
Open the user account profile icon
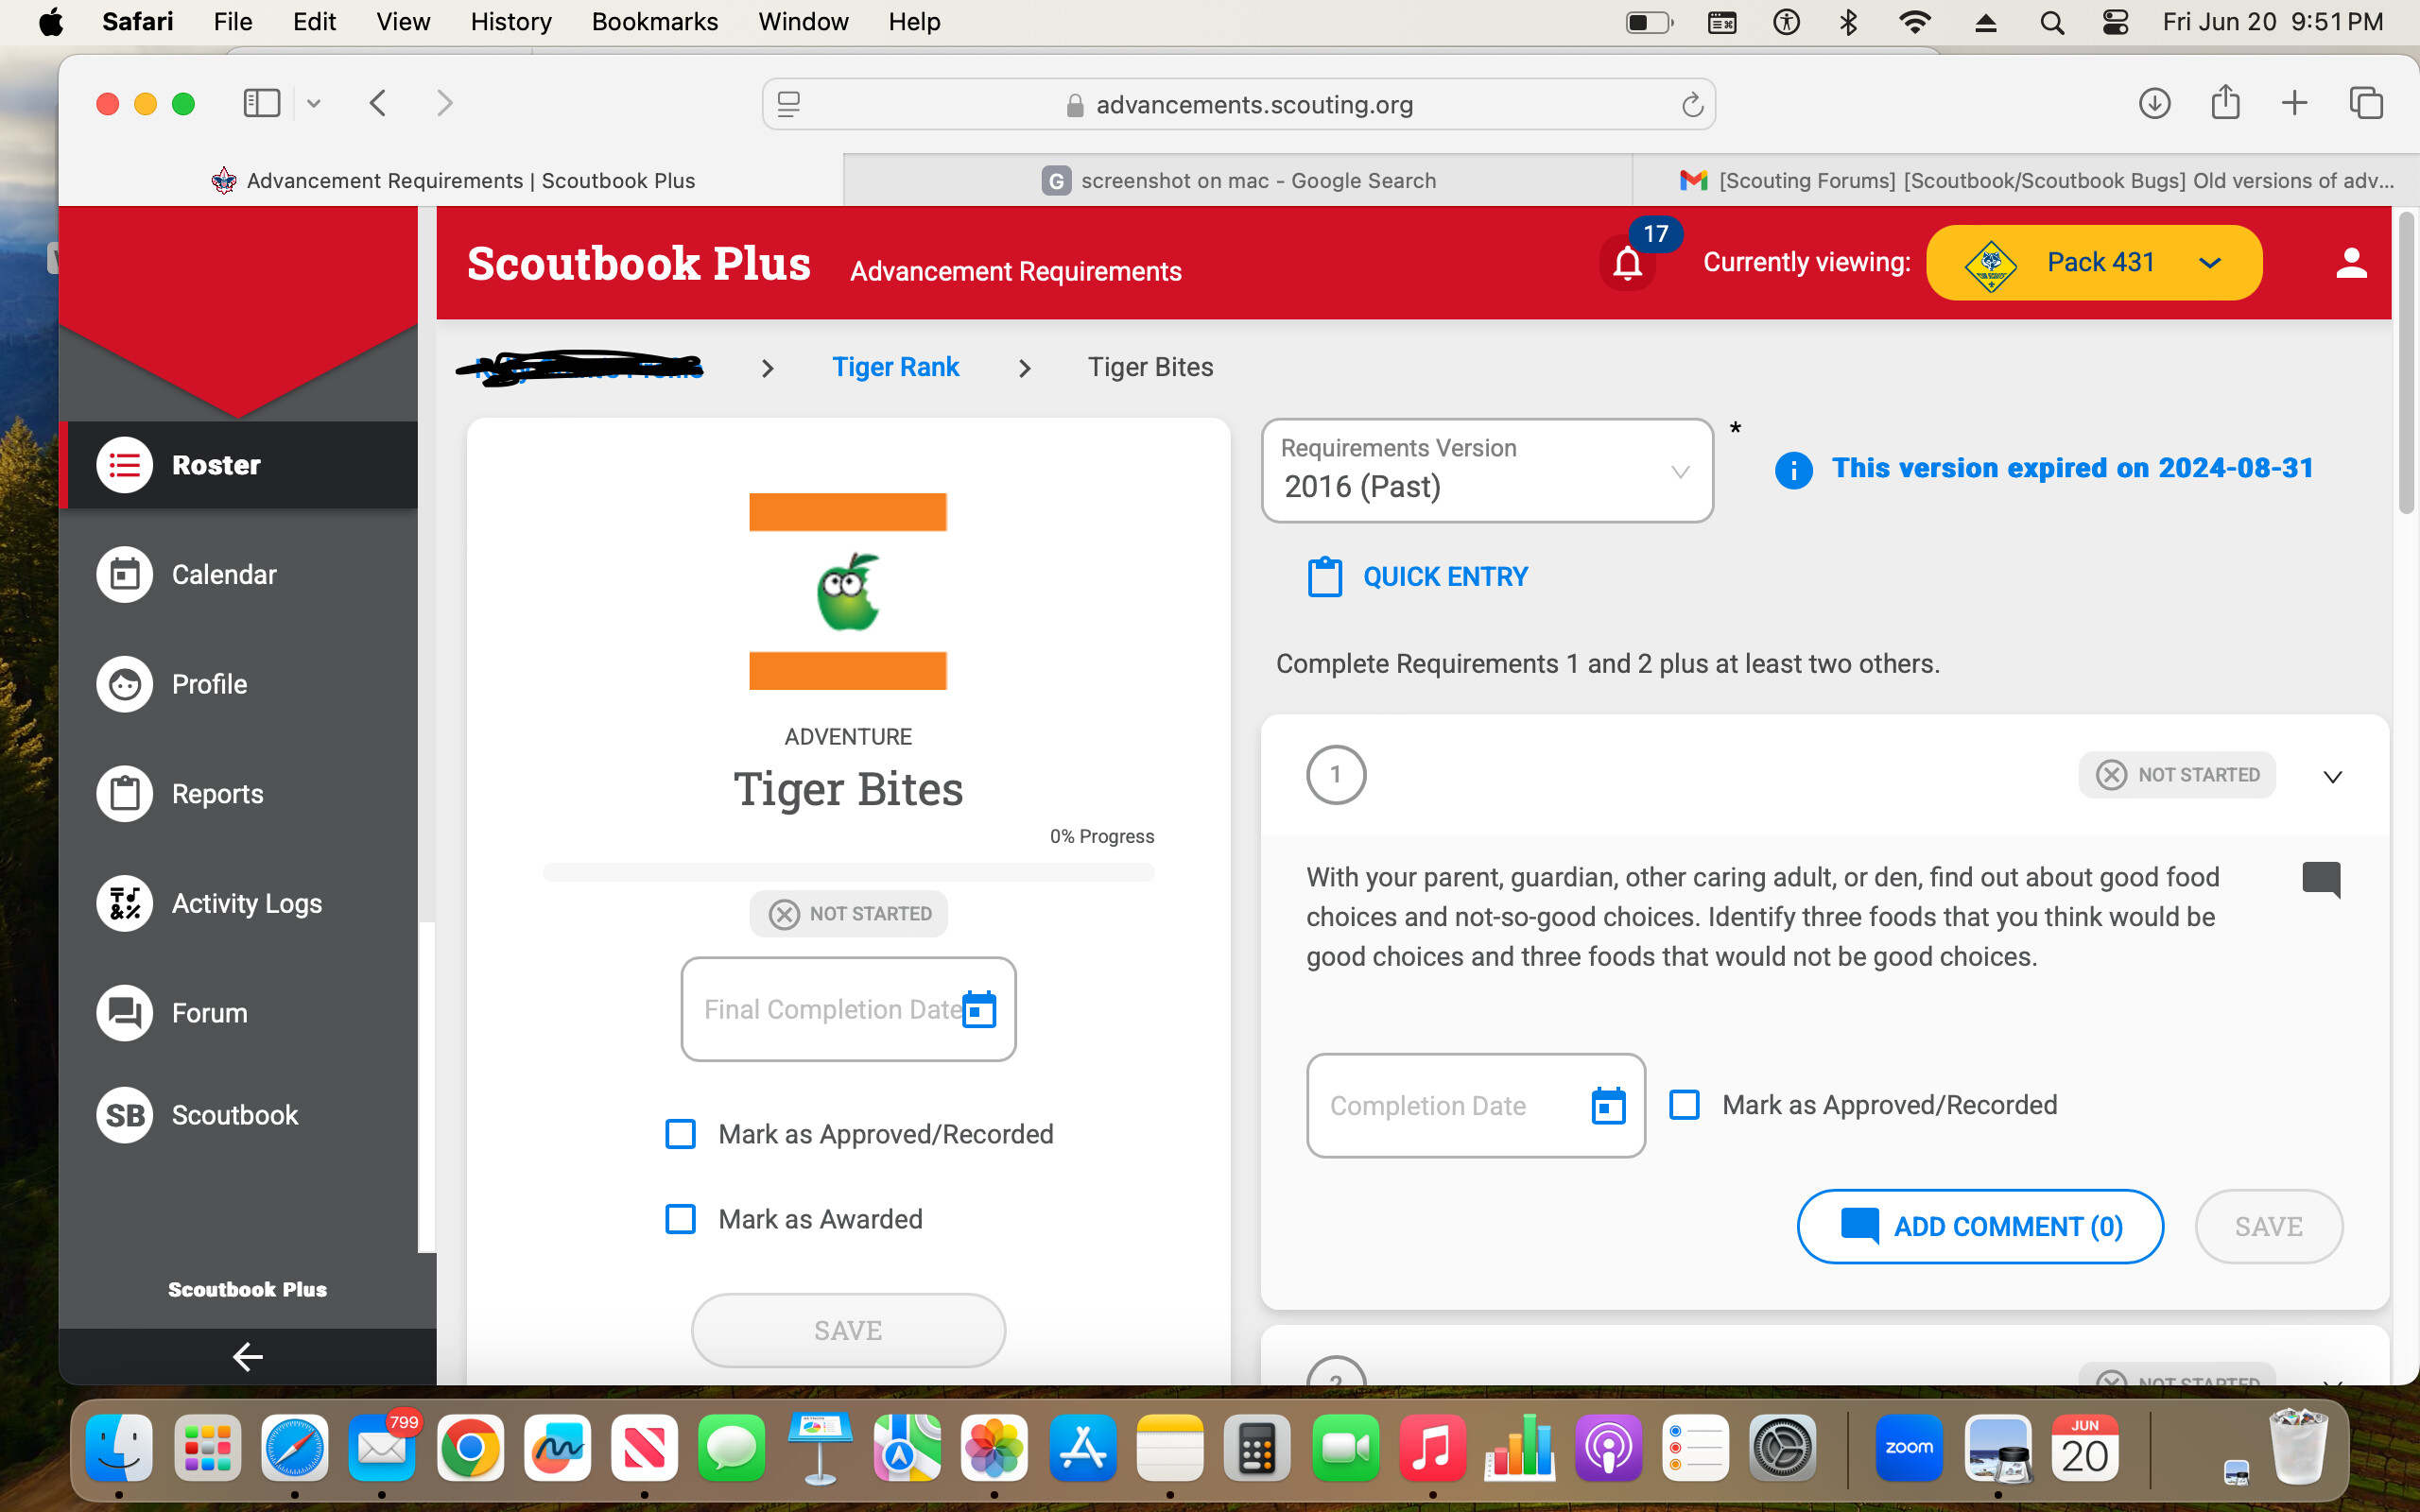[x=2350, y=263]
